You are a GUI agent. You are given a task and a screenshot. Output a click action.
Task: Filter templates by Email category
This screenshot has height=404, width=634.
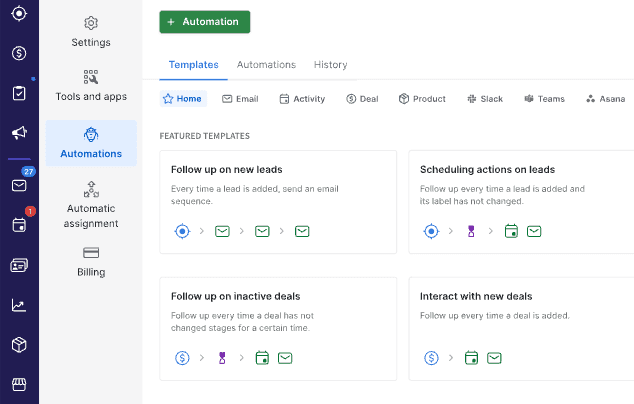pos(240,99)
